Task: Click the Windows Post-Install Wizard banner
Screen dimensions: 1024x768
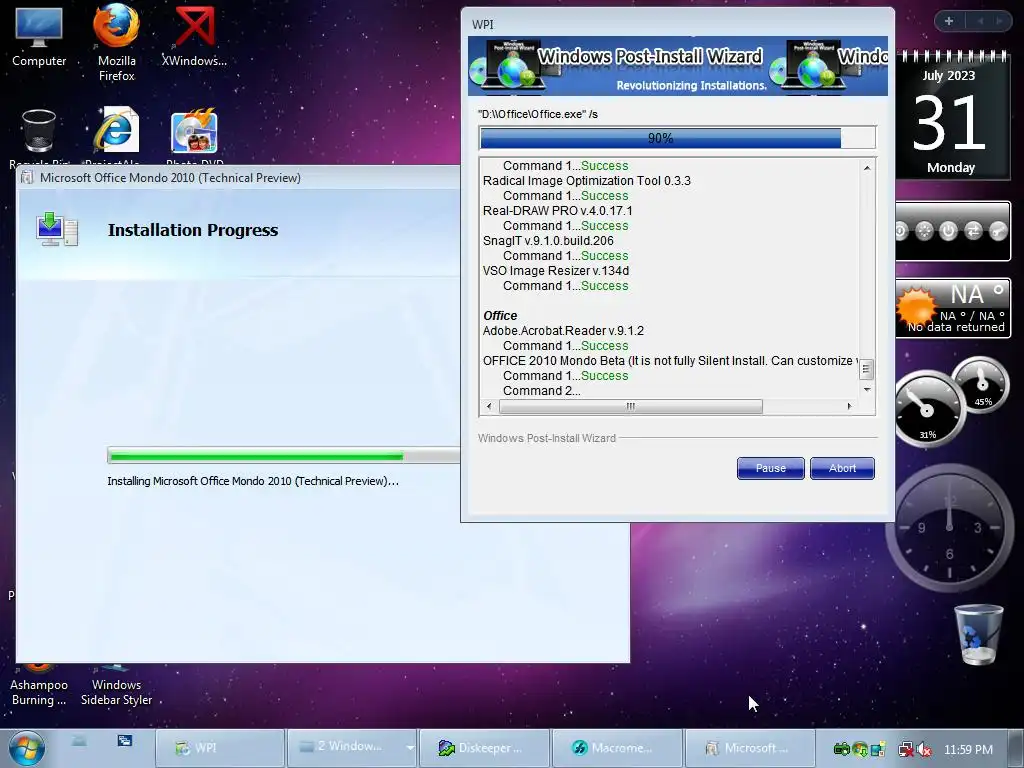Action: 678,66
